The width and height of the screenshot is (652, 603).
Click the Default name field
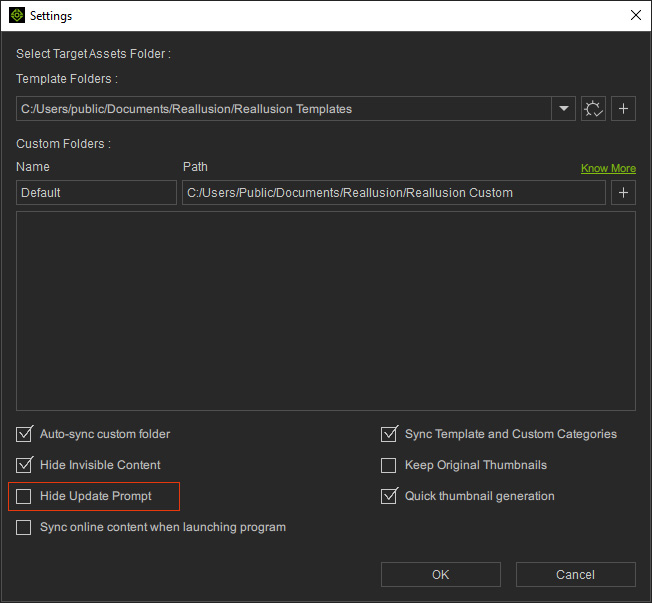pos(96,192)
